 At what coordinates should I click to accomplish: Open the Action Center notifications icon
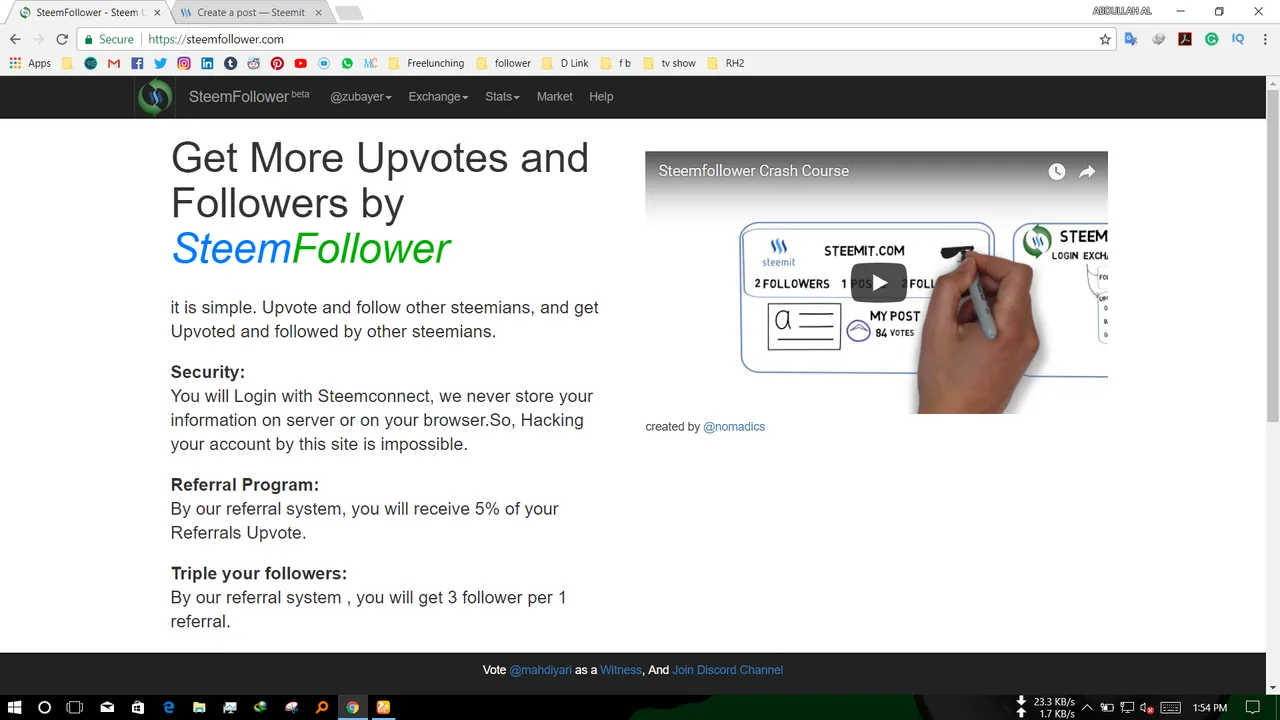(1252, 707)
